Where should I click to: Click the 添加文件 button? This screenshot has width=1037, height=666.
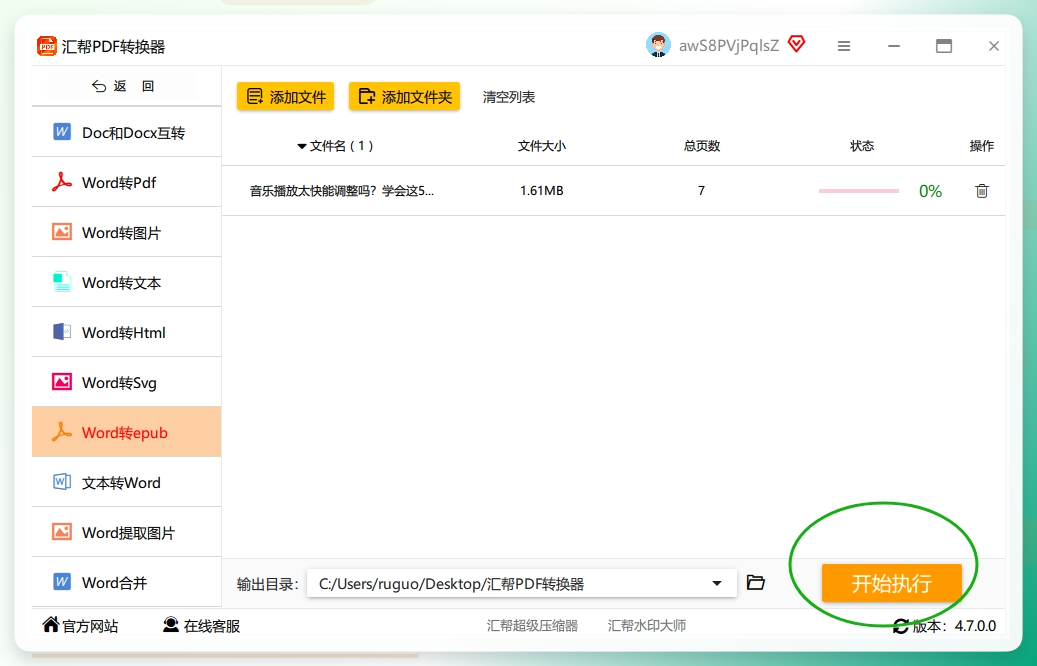(286, 97)
